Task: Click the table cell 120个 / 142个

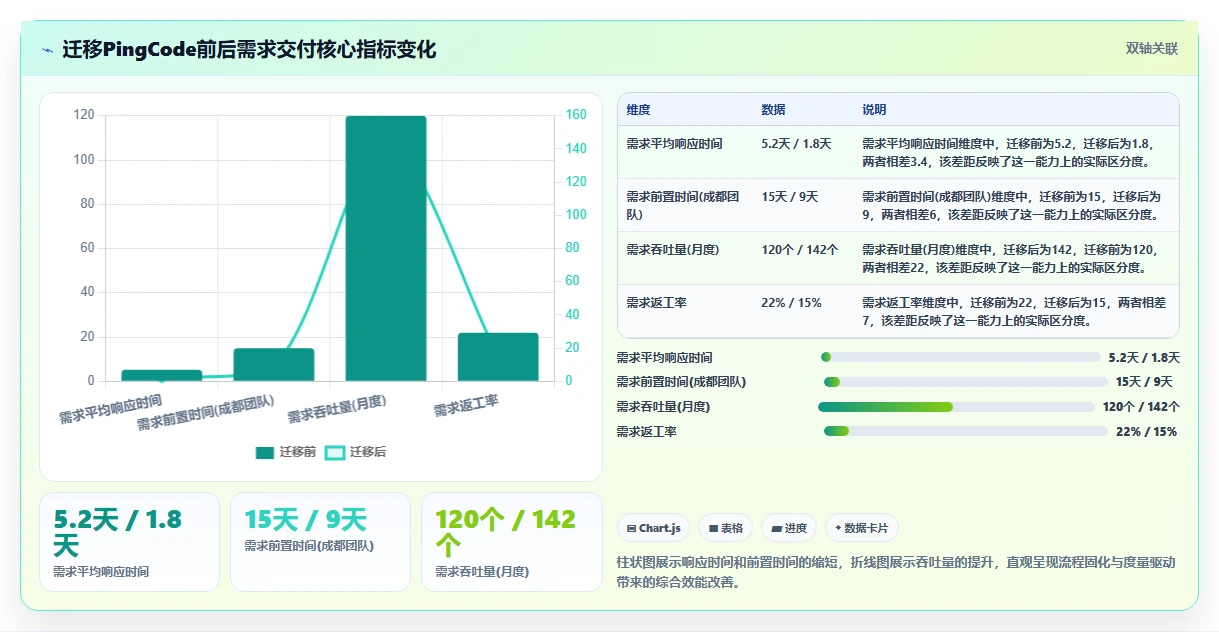Action: point(800,250)
